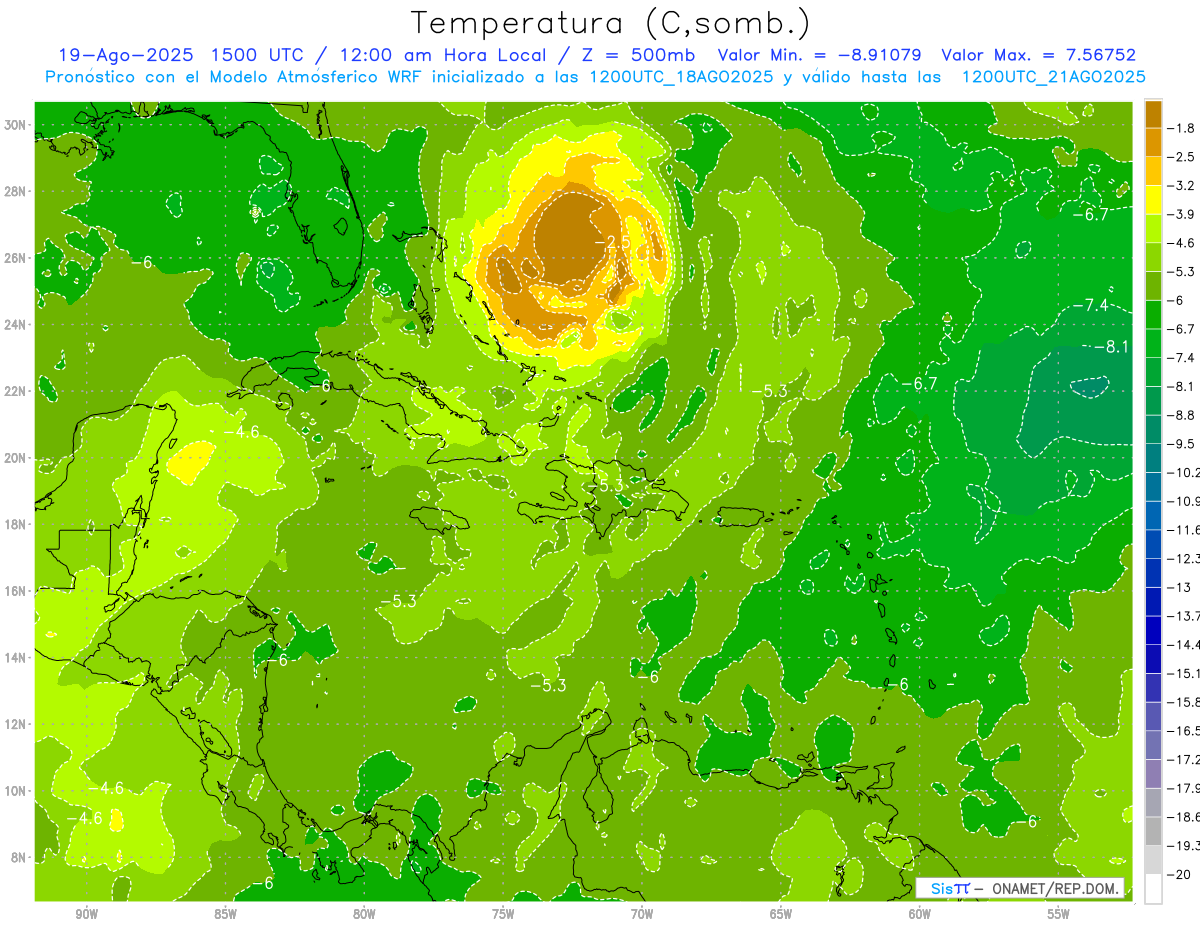
Task: Click the "22N" latitude label
Action: click(x=17, y=391)
